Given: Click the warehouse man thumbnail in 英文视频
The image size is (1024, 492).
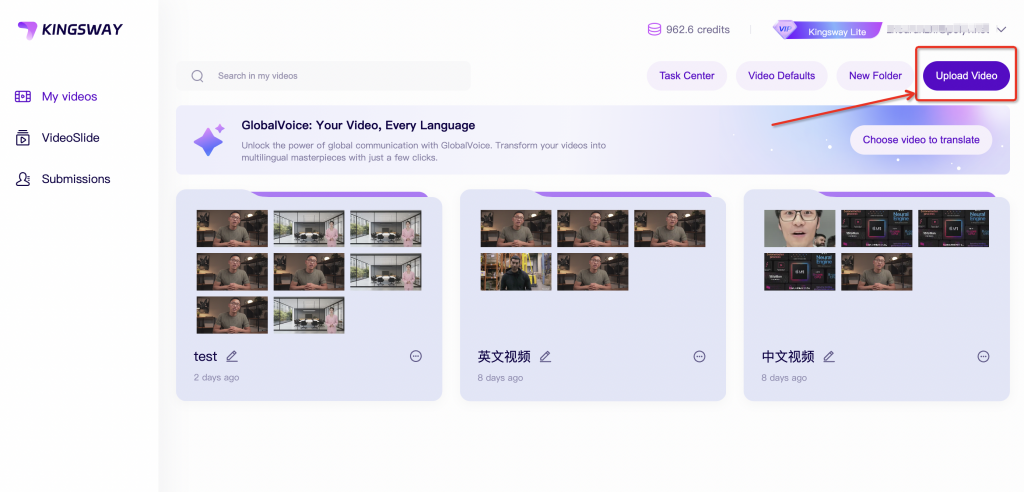Looking at the screenshot, I should (x=516, y=272).
